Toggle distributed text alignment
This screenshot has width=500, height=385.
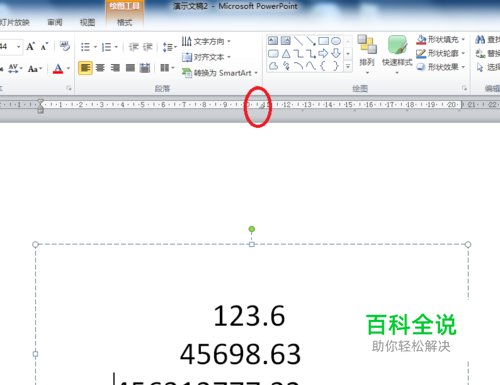point(145,68)
